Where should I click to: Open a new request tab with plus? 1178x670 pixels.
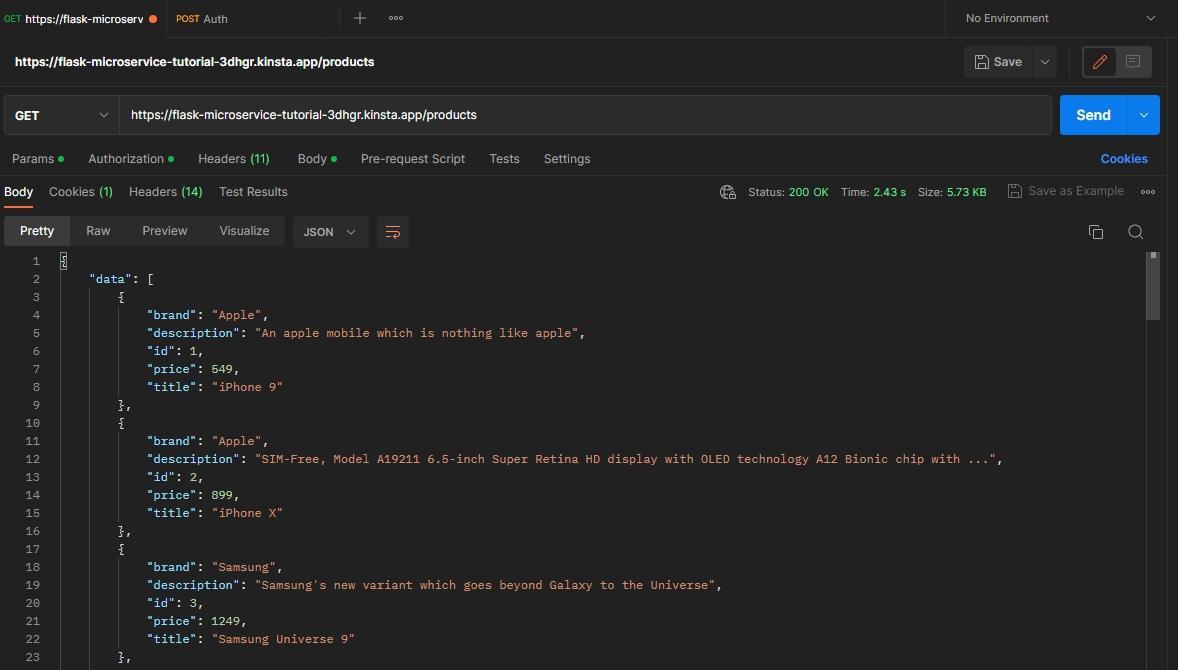359,18
